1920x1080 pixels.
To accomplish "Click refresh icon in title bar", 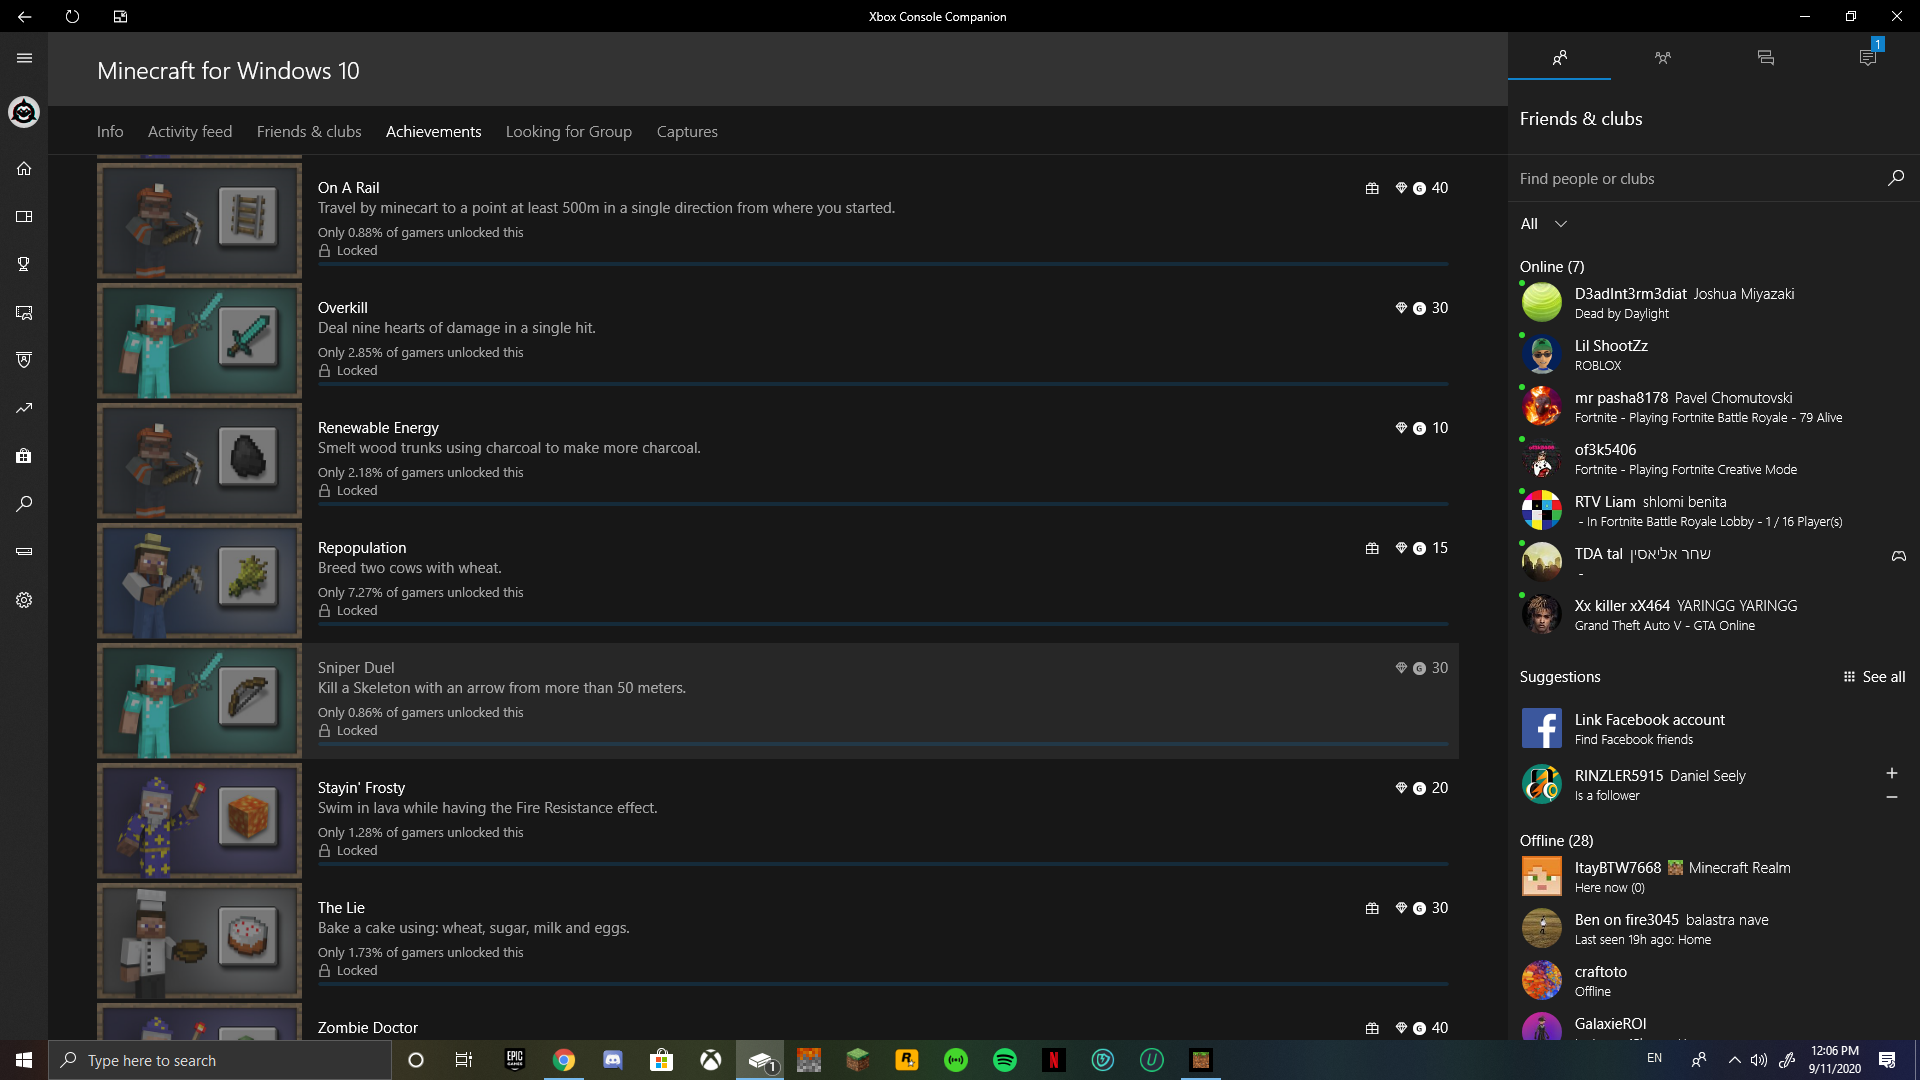I will click(x=72, y=16).
